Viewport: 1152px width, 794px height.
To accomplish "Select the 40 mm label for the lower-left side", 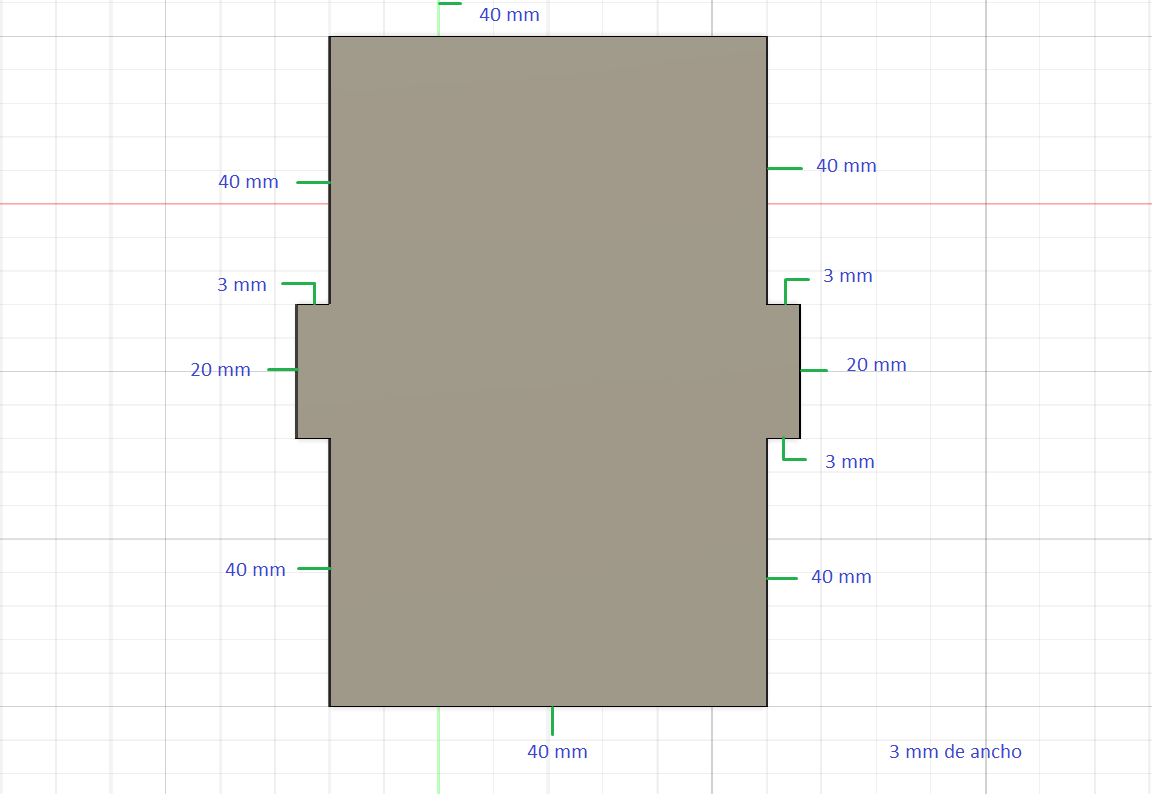I will [x=255, y=569].
